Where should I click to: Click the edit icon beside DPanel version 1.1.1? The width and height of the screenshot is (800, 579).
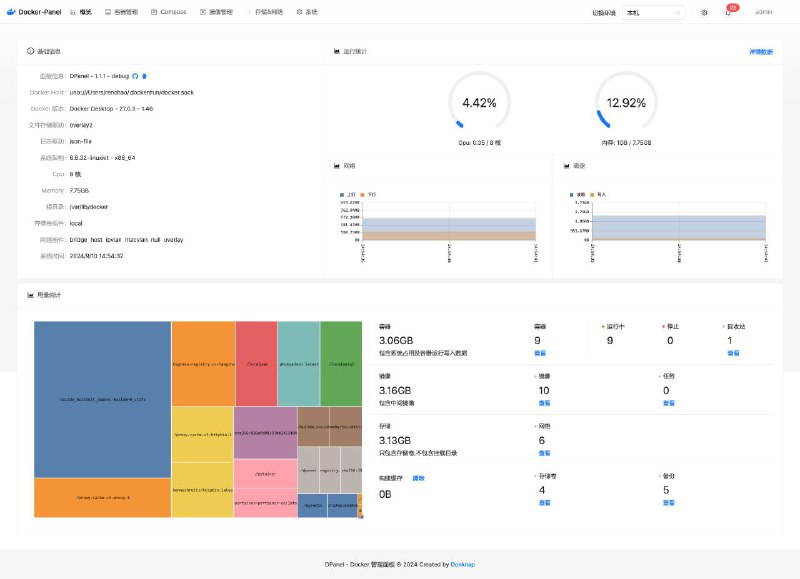145,74
